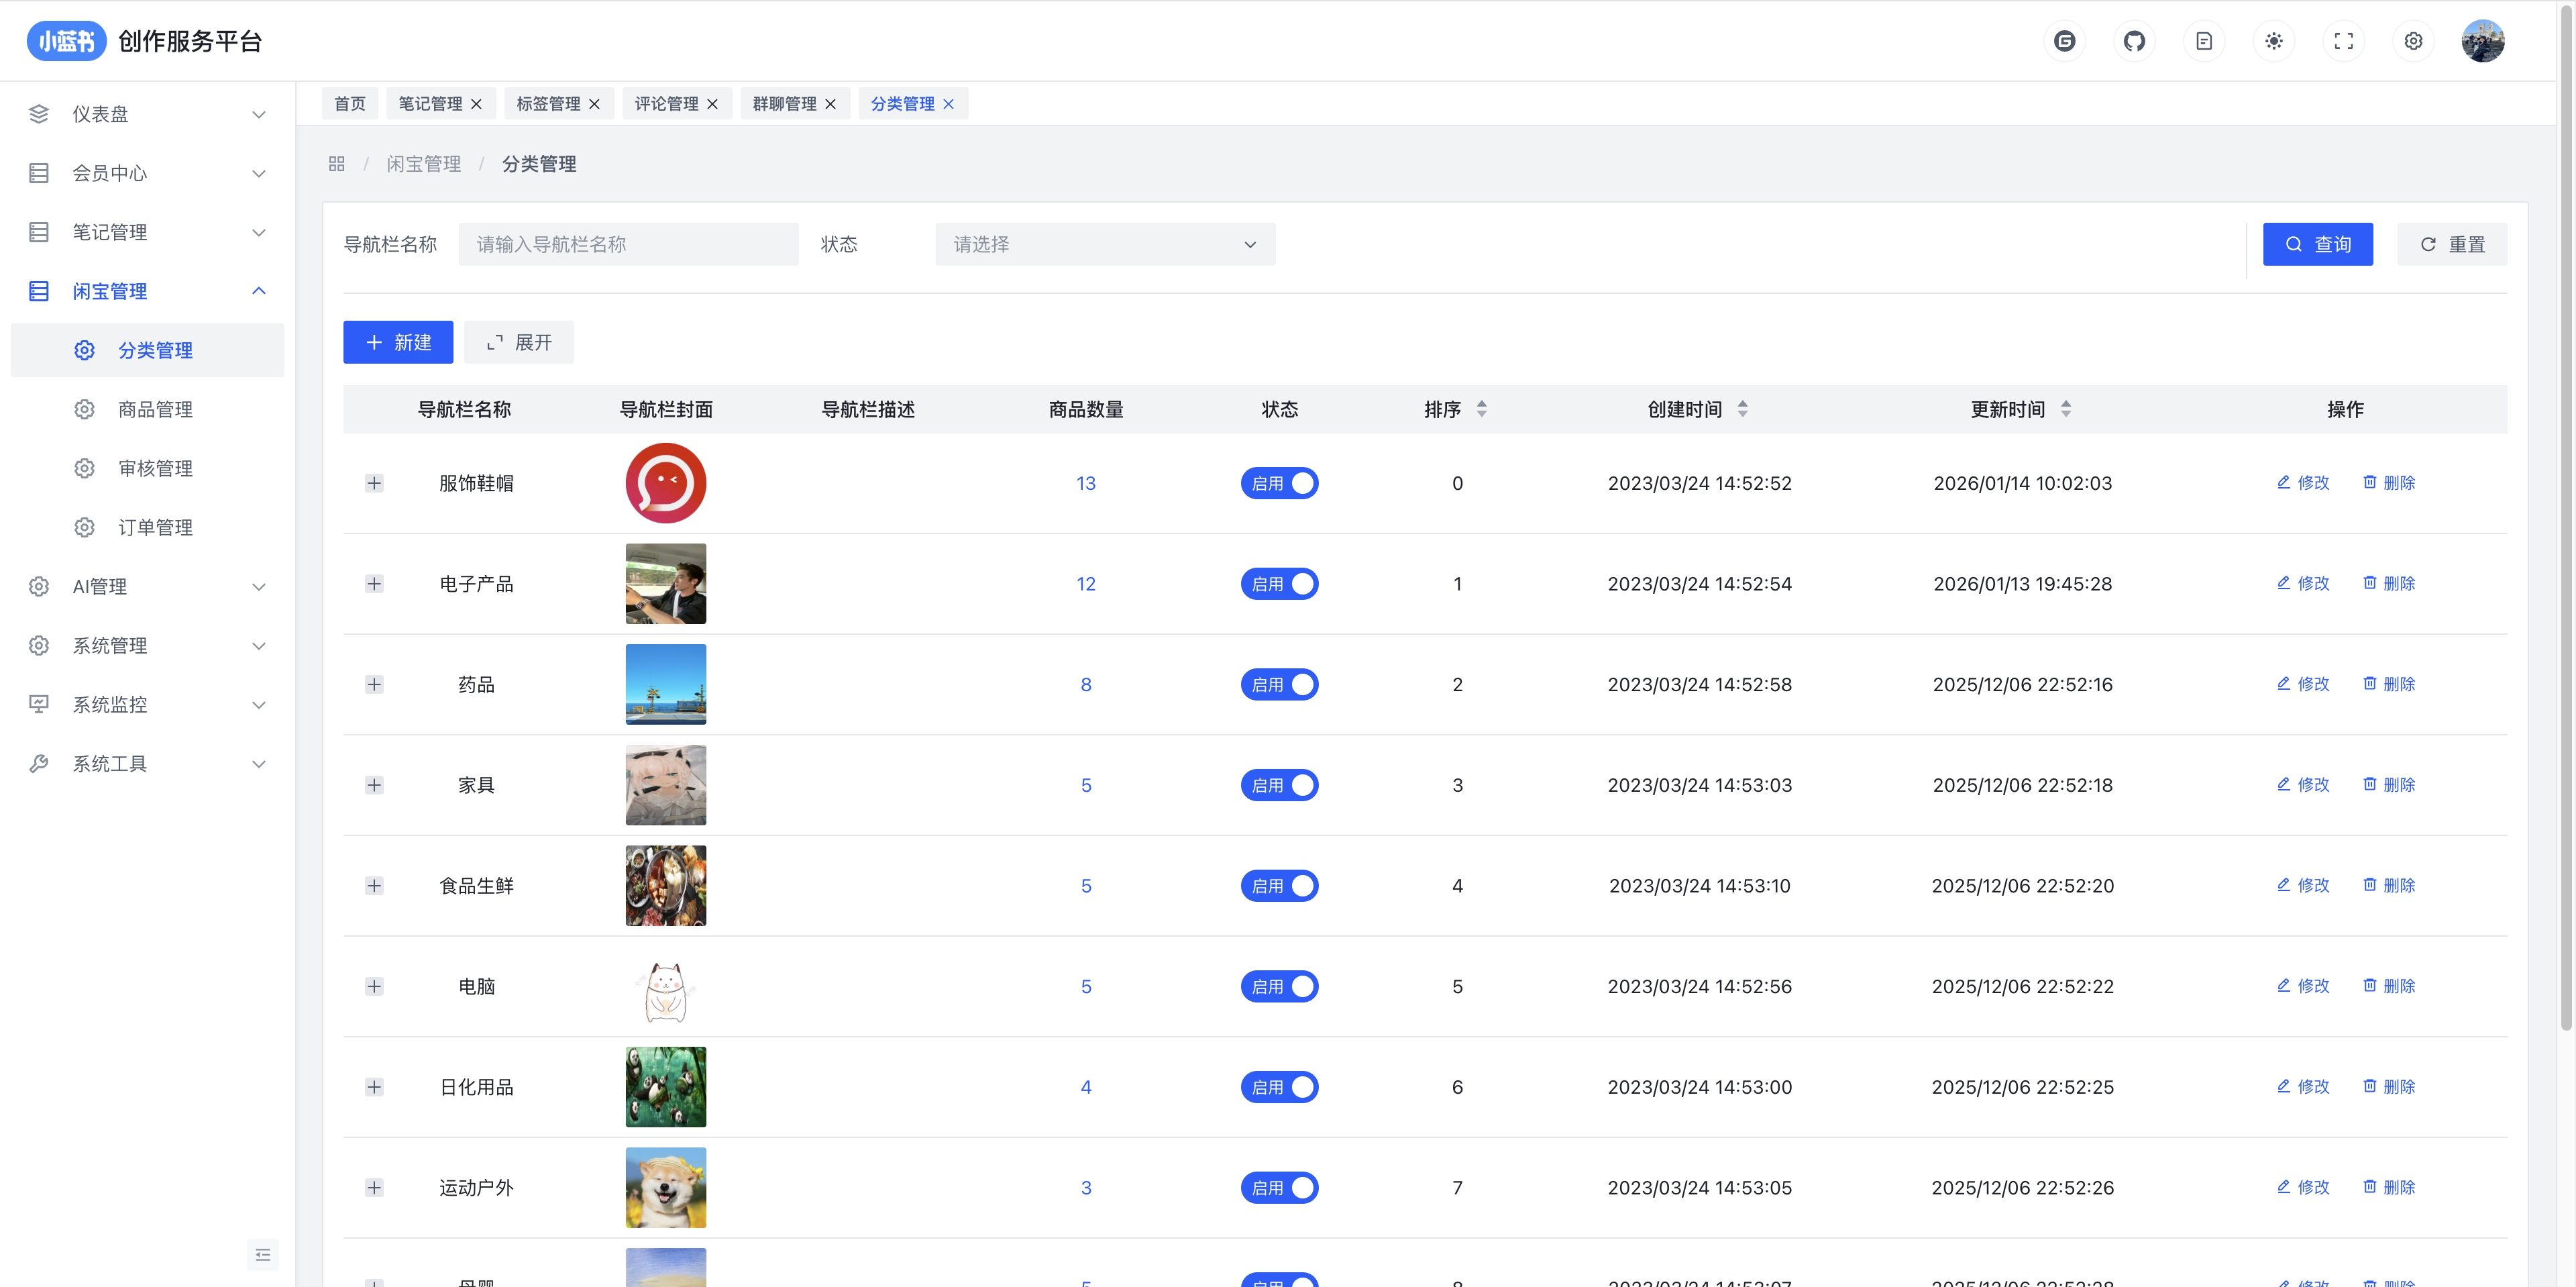Image resolution: width=2576 pixels, height=1287 pixels.
Task: Open 商品管理 in the sidebar
Action: pyautogui.click(x=155, y=409)
